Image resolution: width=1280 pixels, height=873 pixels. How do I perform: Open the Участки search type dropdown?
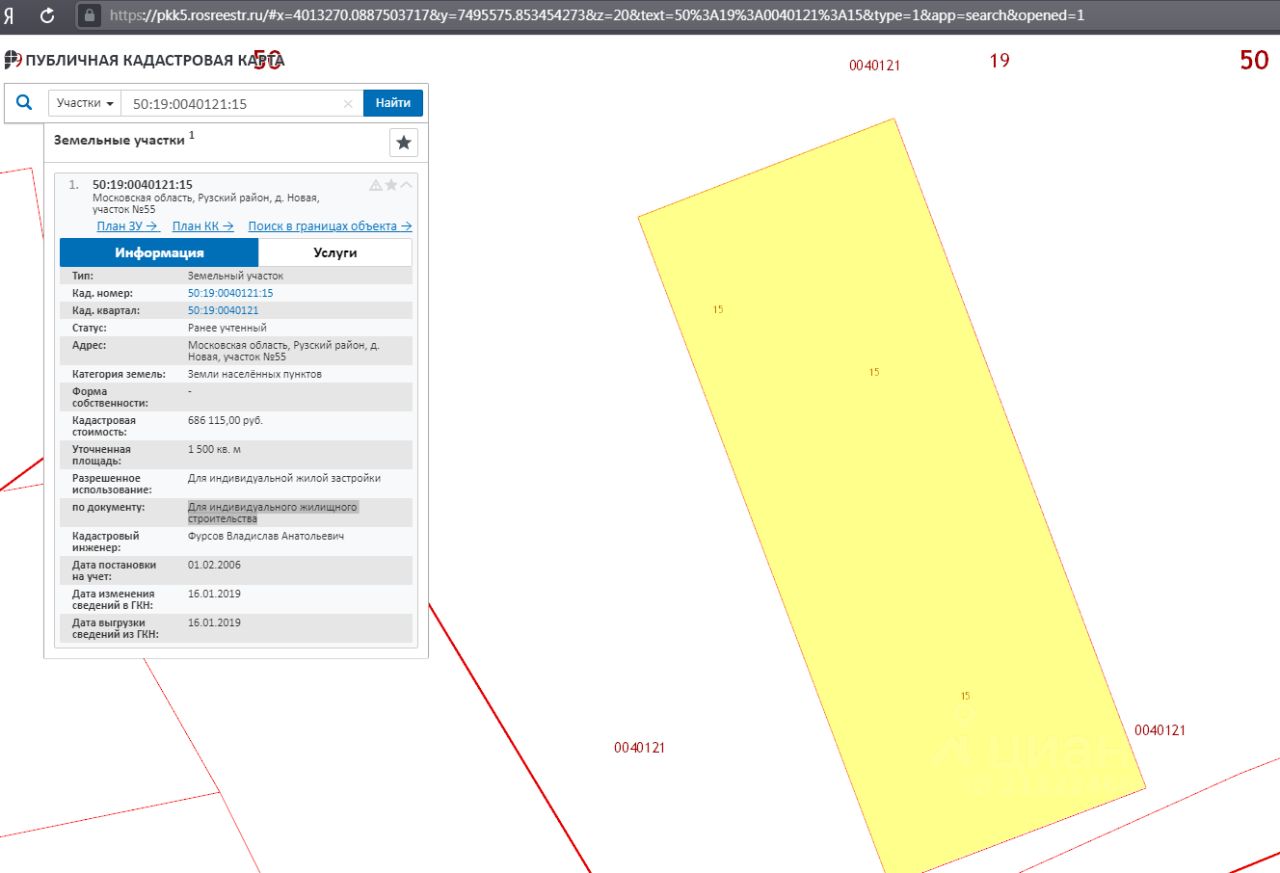pos(84,103)
